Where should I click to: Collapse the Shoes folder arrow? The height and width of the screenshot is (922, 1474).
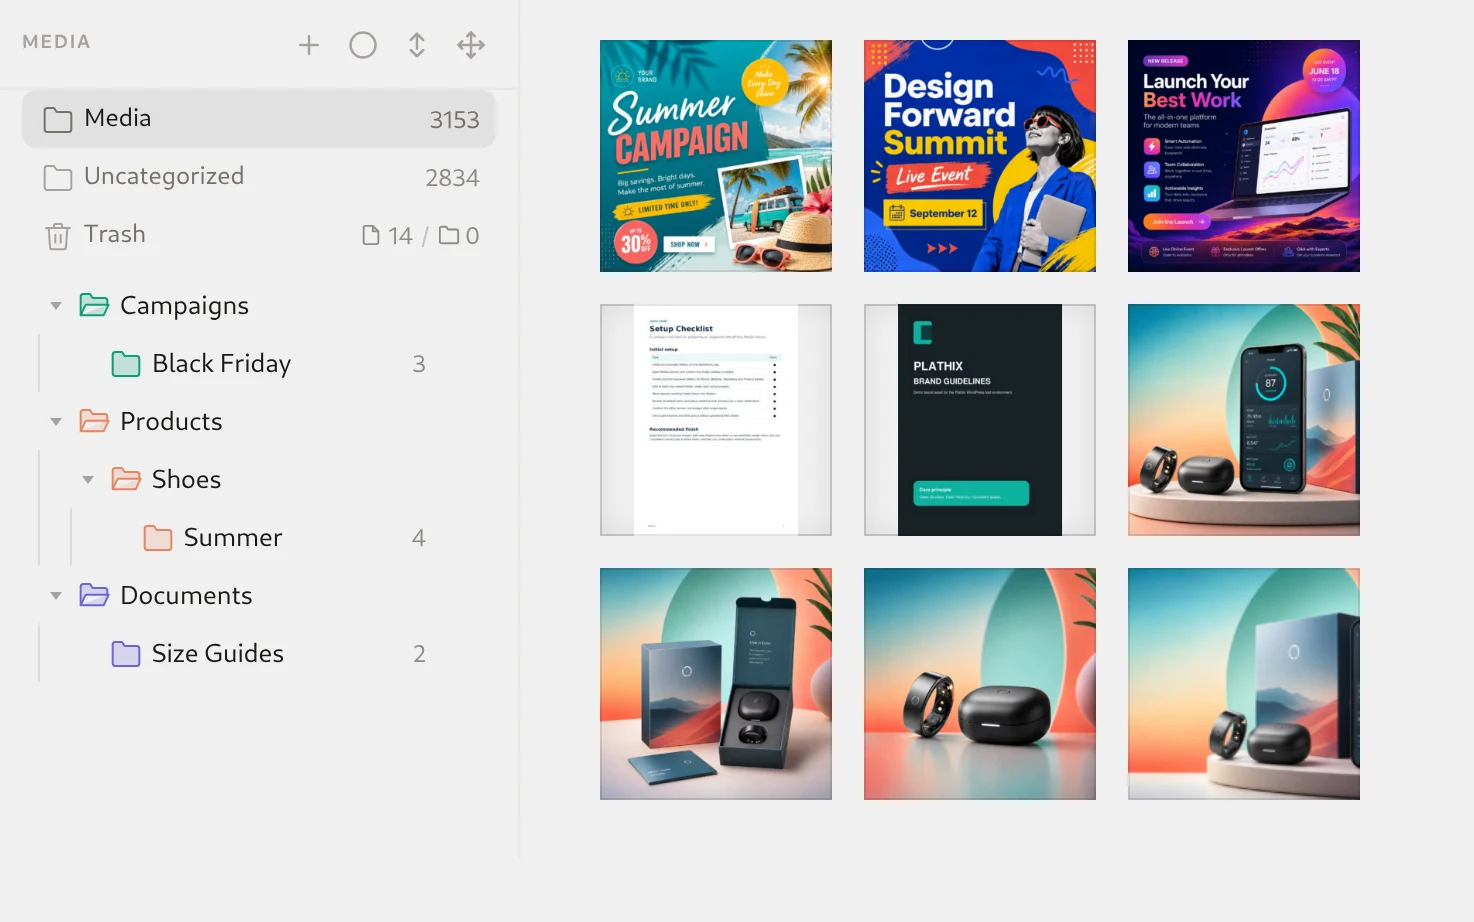point(88,480)
